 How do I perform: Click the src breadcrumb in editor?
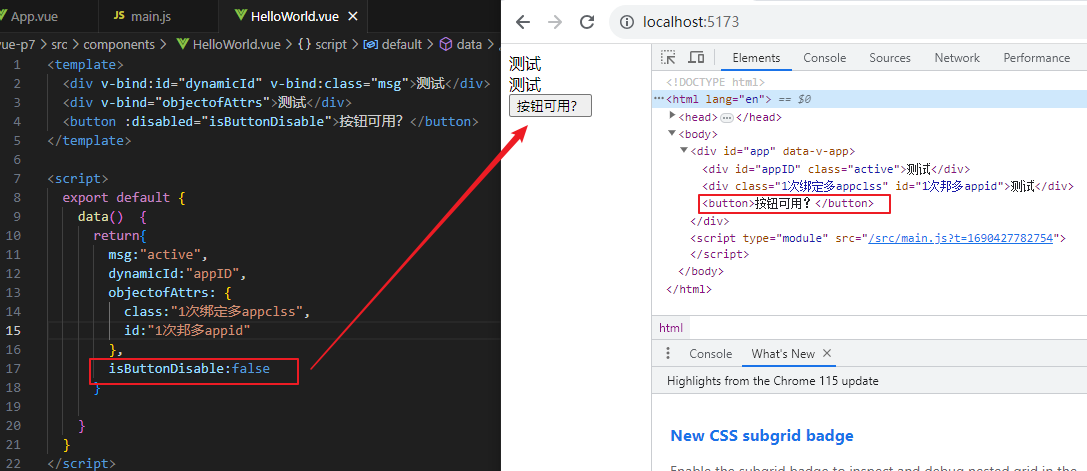(x=58, y=44)
